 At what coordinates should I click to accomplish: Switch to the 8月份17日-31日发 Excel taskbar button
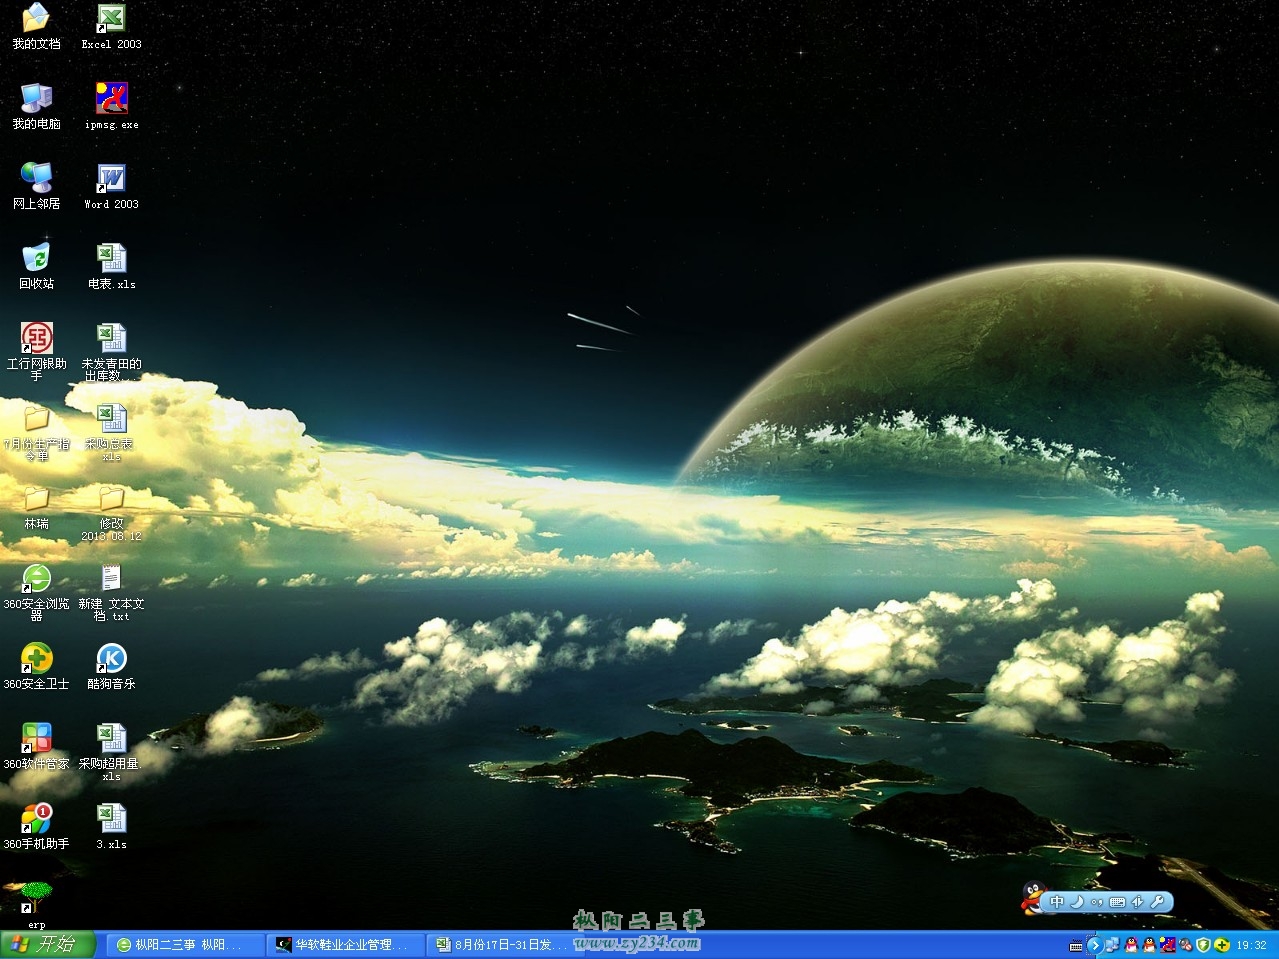505,945
